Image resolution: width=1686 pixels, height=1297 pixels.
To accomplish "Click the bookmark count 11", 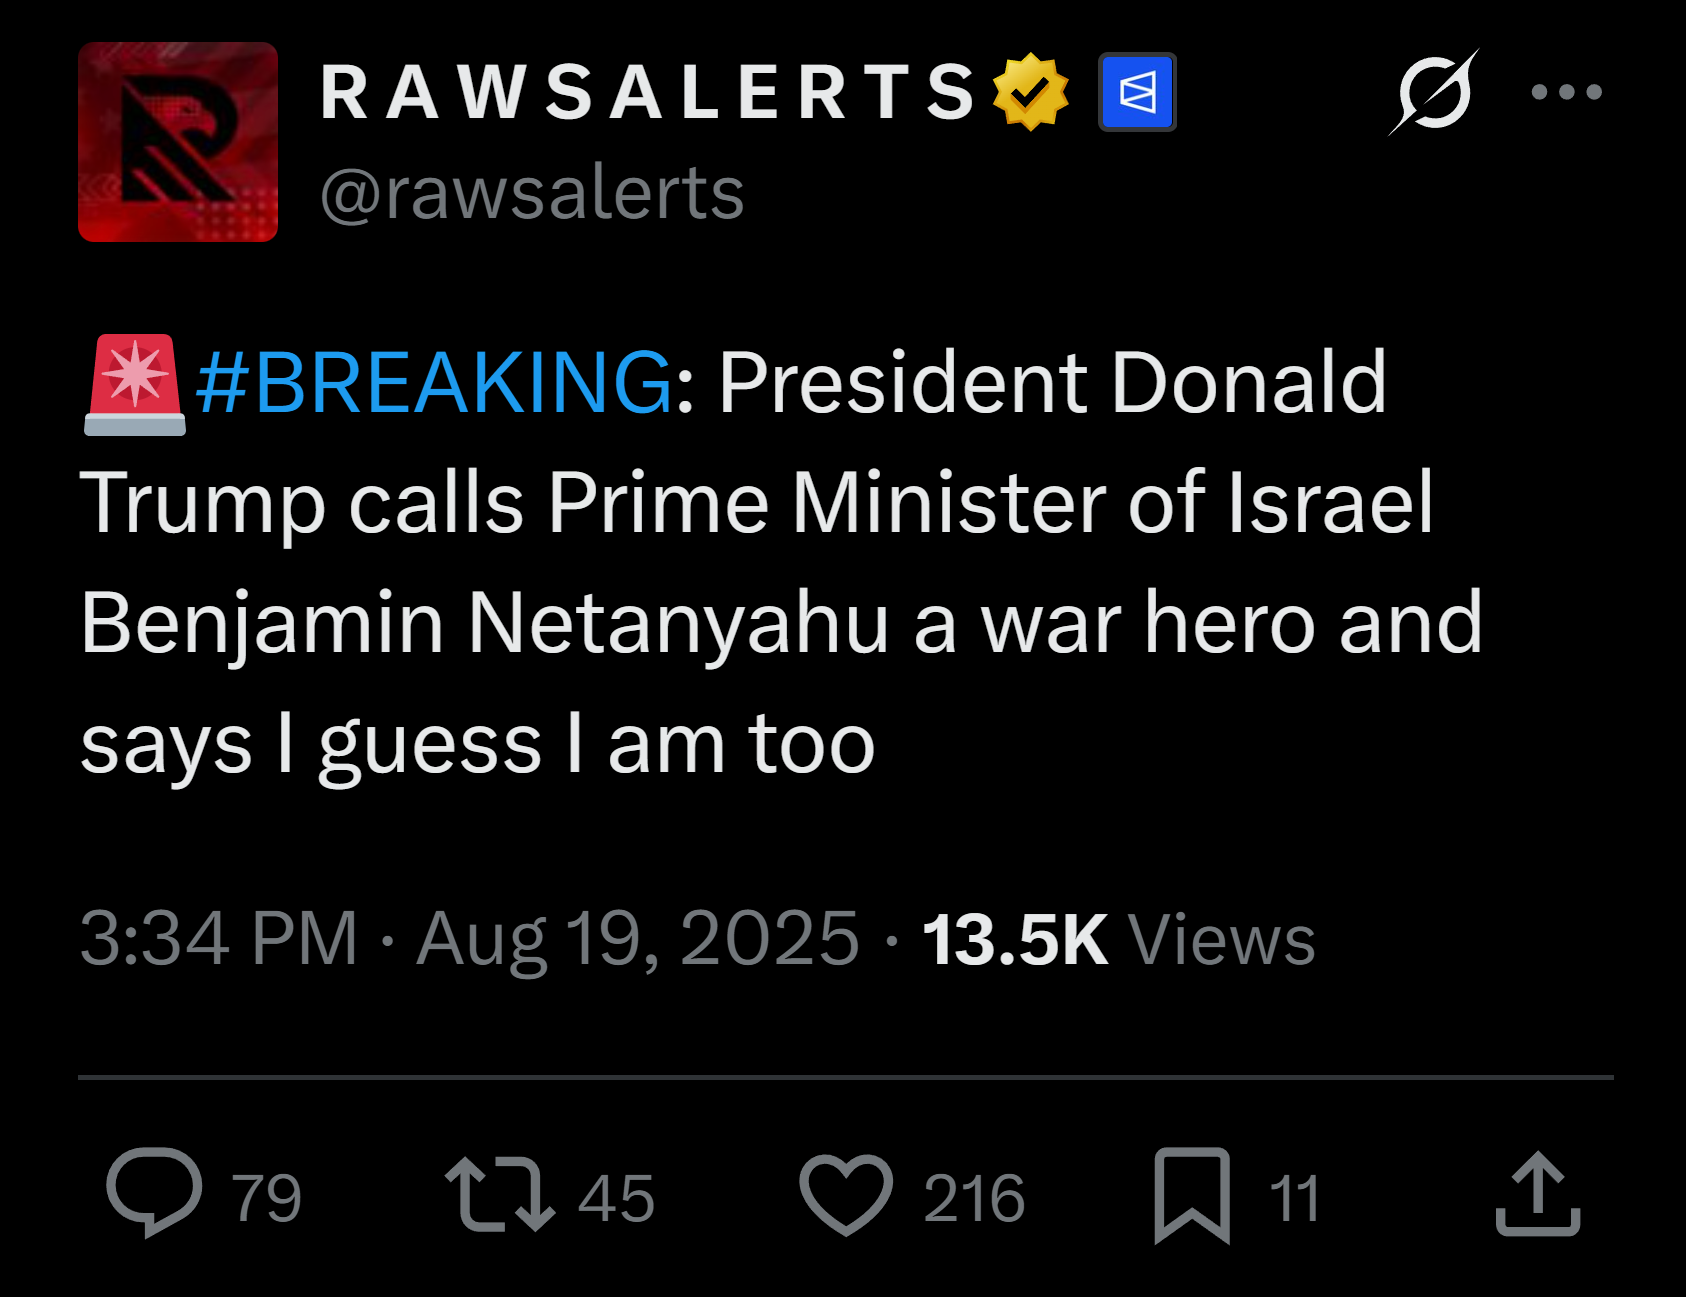I will pos(1294,1197).
